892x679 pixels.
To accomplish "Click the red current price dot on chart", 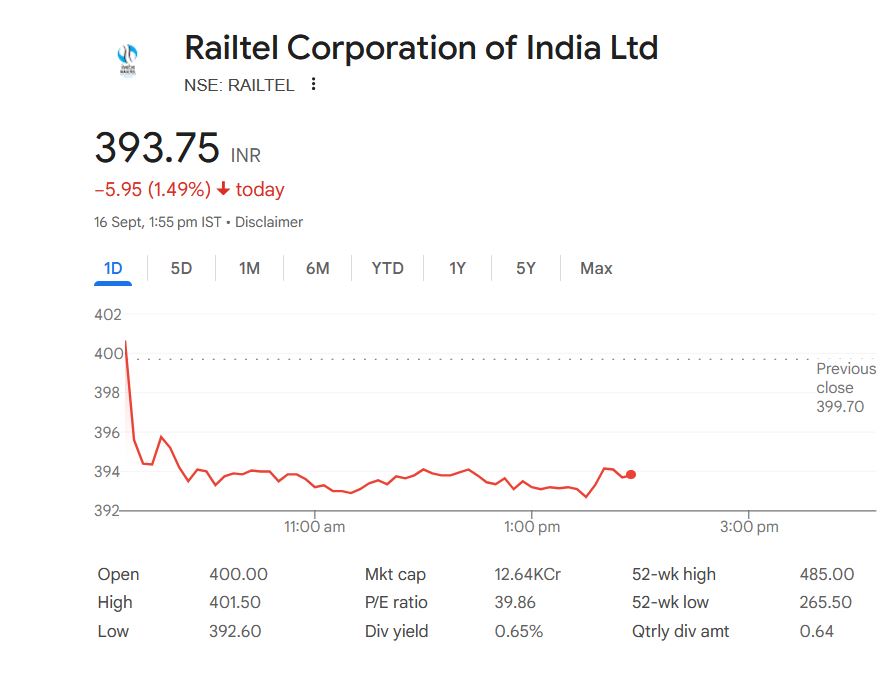I will click(x=630, y=474).
